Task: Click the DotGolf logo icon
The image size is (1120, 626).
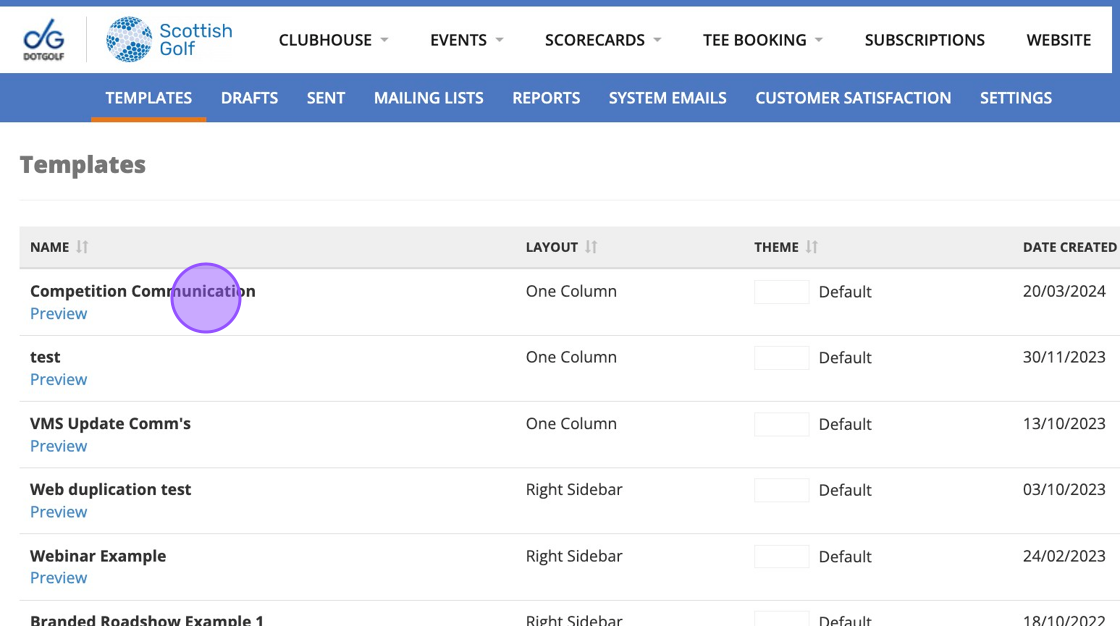Action: click(x=44, y=40)
